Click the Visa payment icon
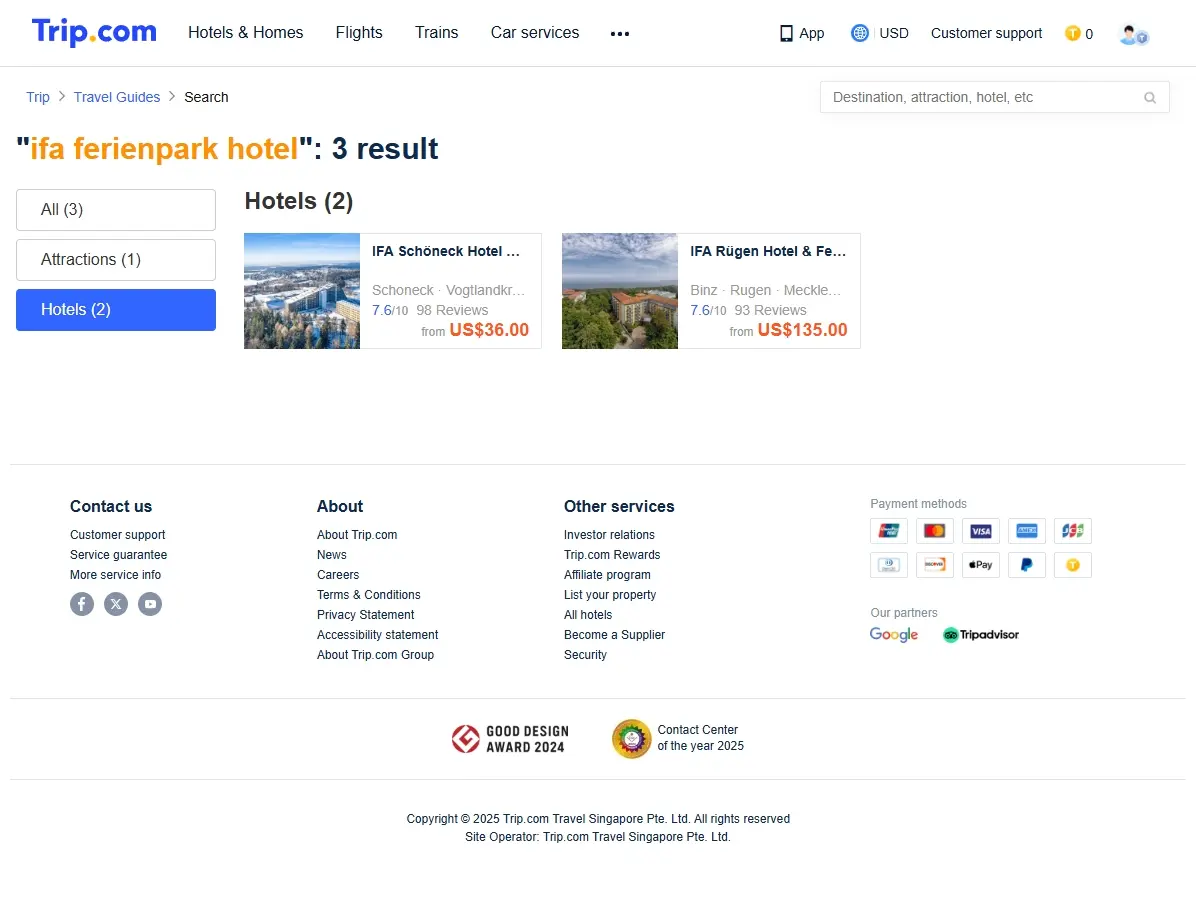This screenshot has height=921, width=1196. pos(981,531)
